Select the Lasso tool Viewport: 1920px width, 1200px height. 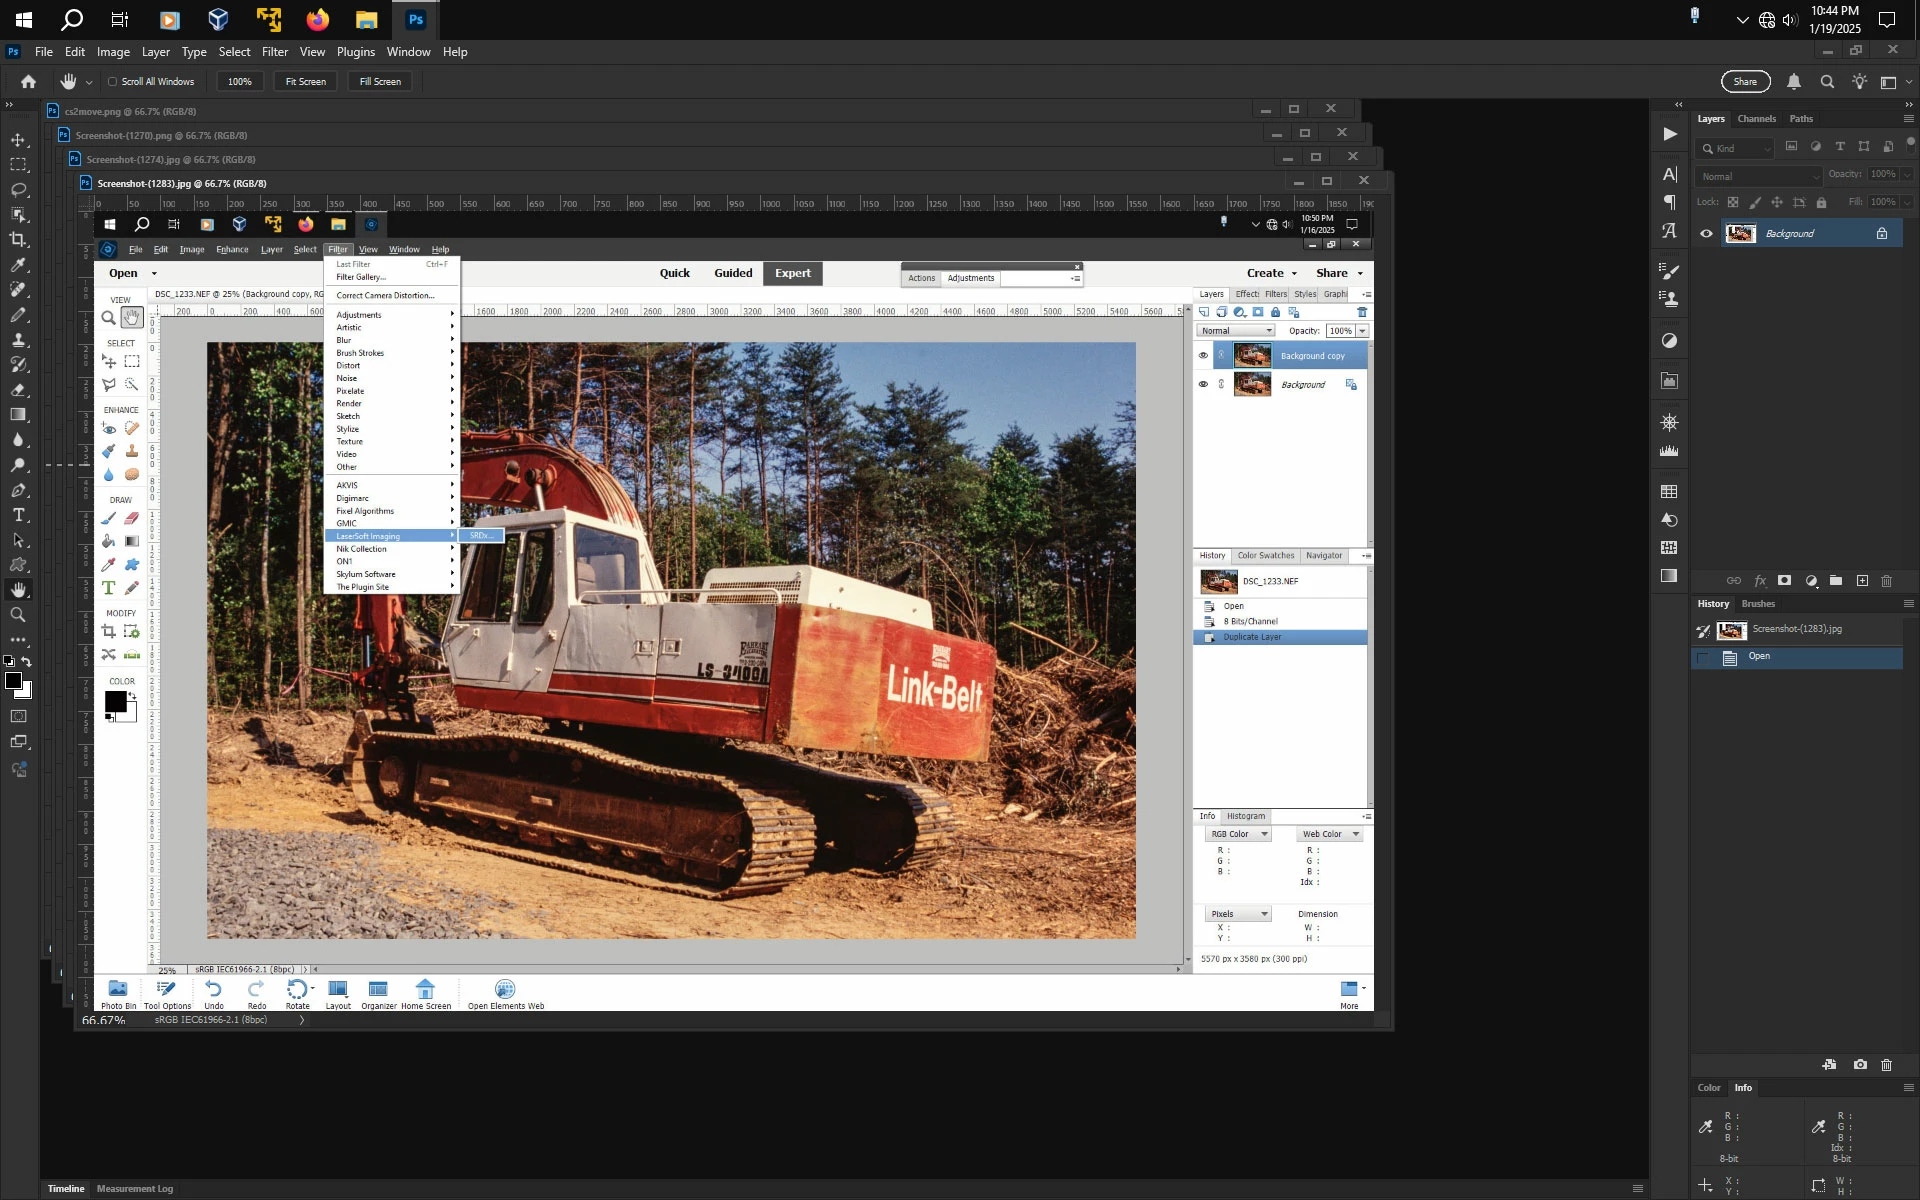point(18,190)
